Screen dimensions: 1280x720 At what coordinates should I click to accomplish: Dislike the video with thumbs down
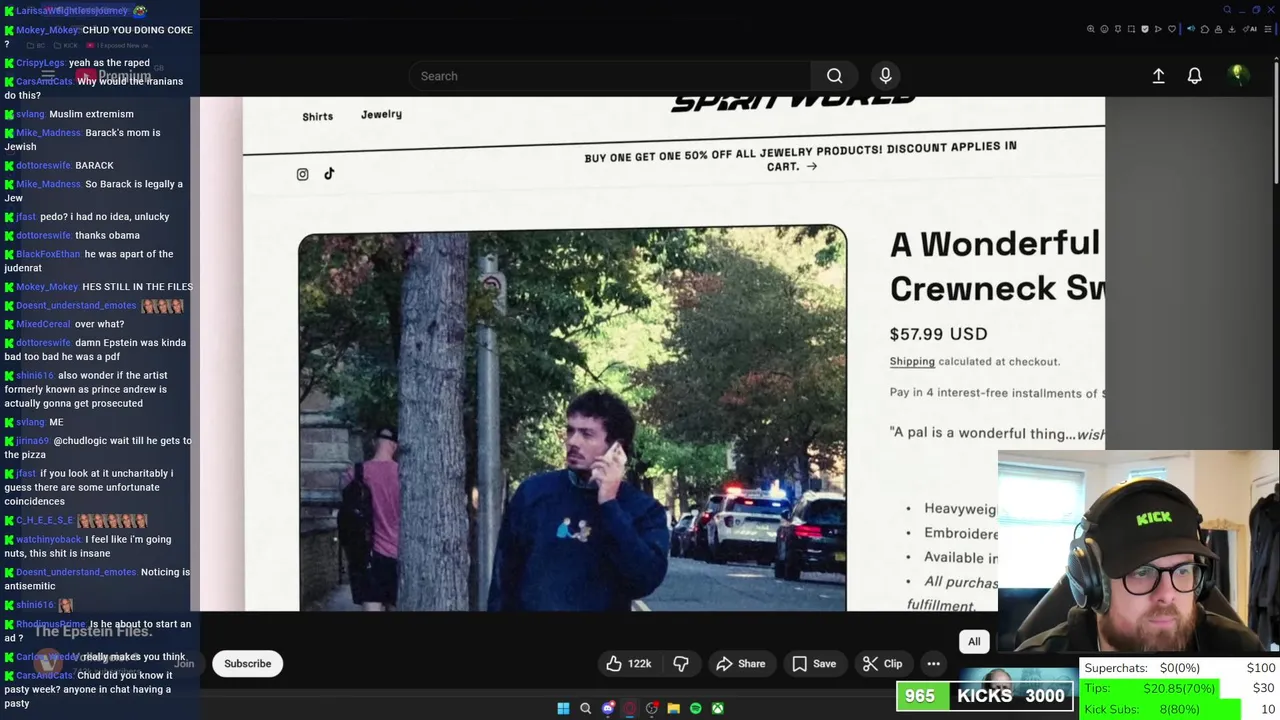pyautogui.click(x=681, y=664)
